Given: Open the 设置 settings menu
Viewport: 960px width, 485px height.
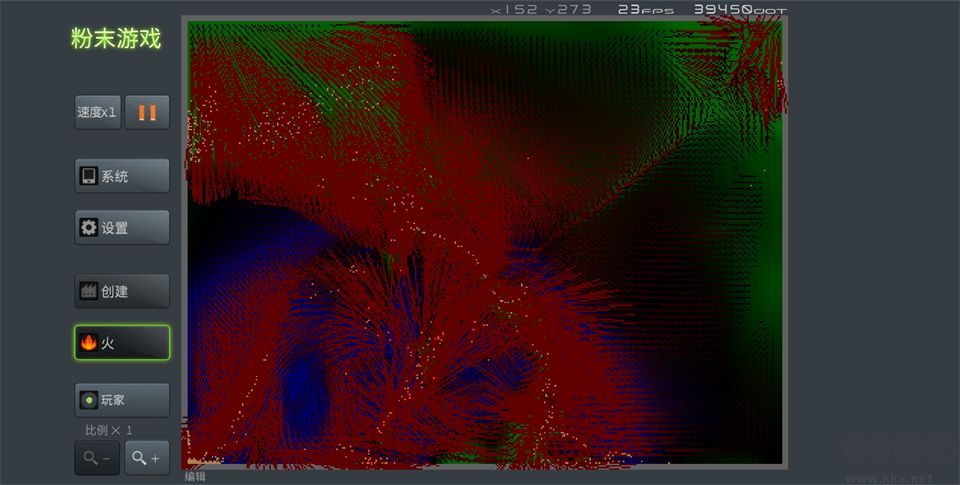Looking at the screenshot, I should coord(122,228).
